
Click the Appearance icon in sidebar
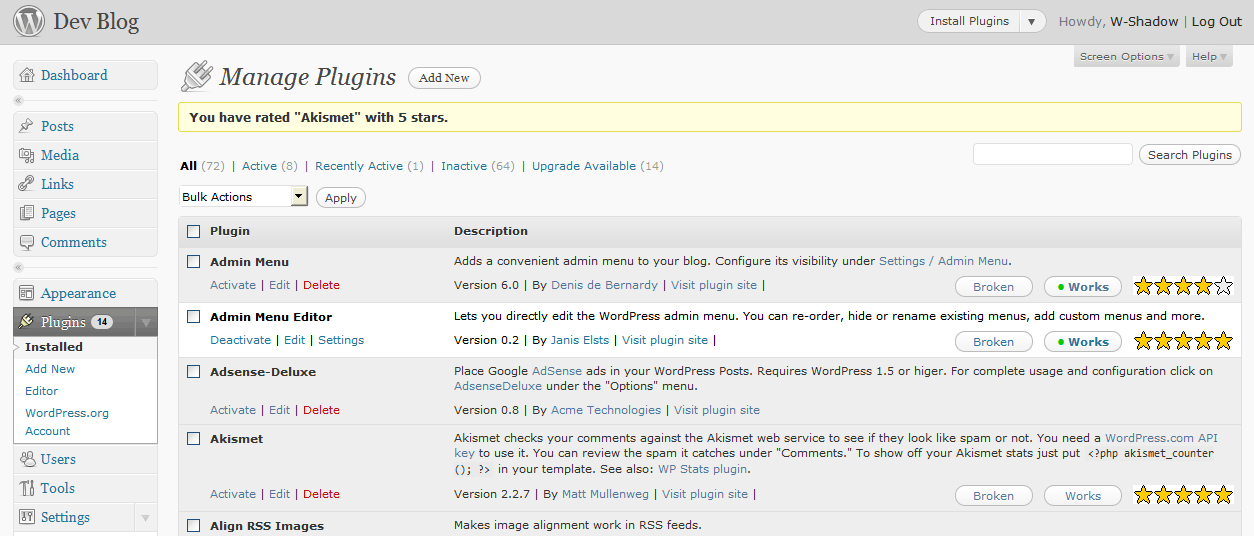pyautogui.click(x=27, y=293)
